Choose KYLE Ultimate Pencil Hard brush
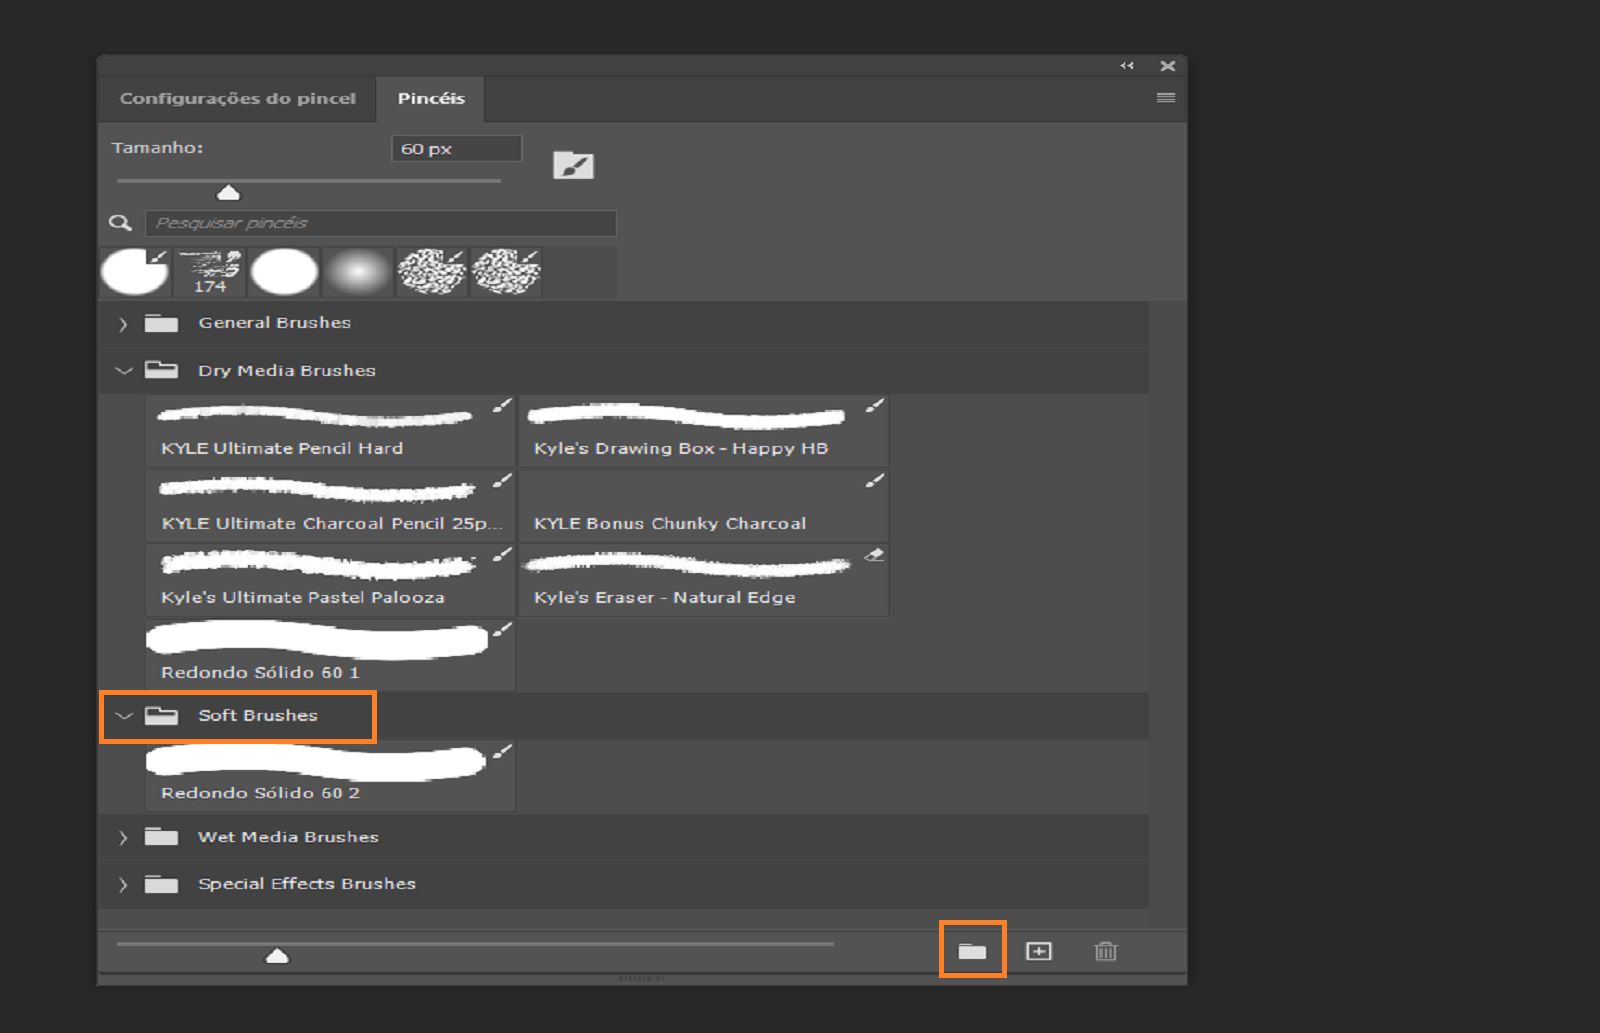 [x=331, y=431]
